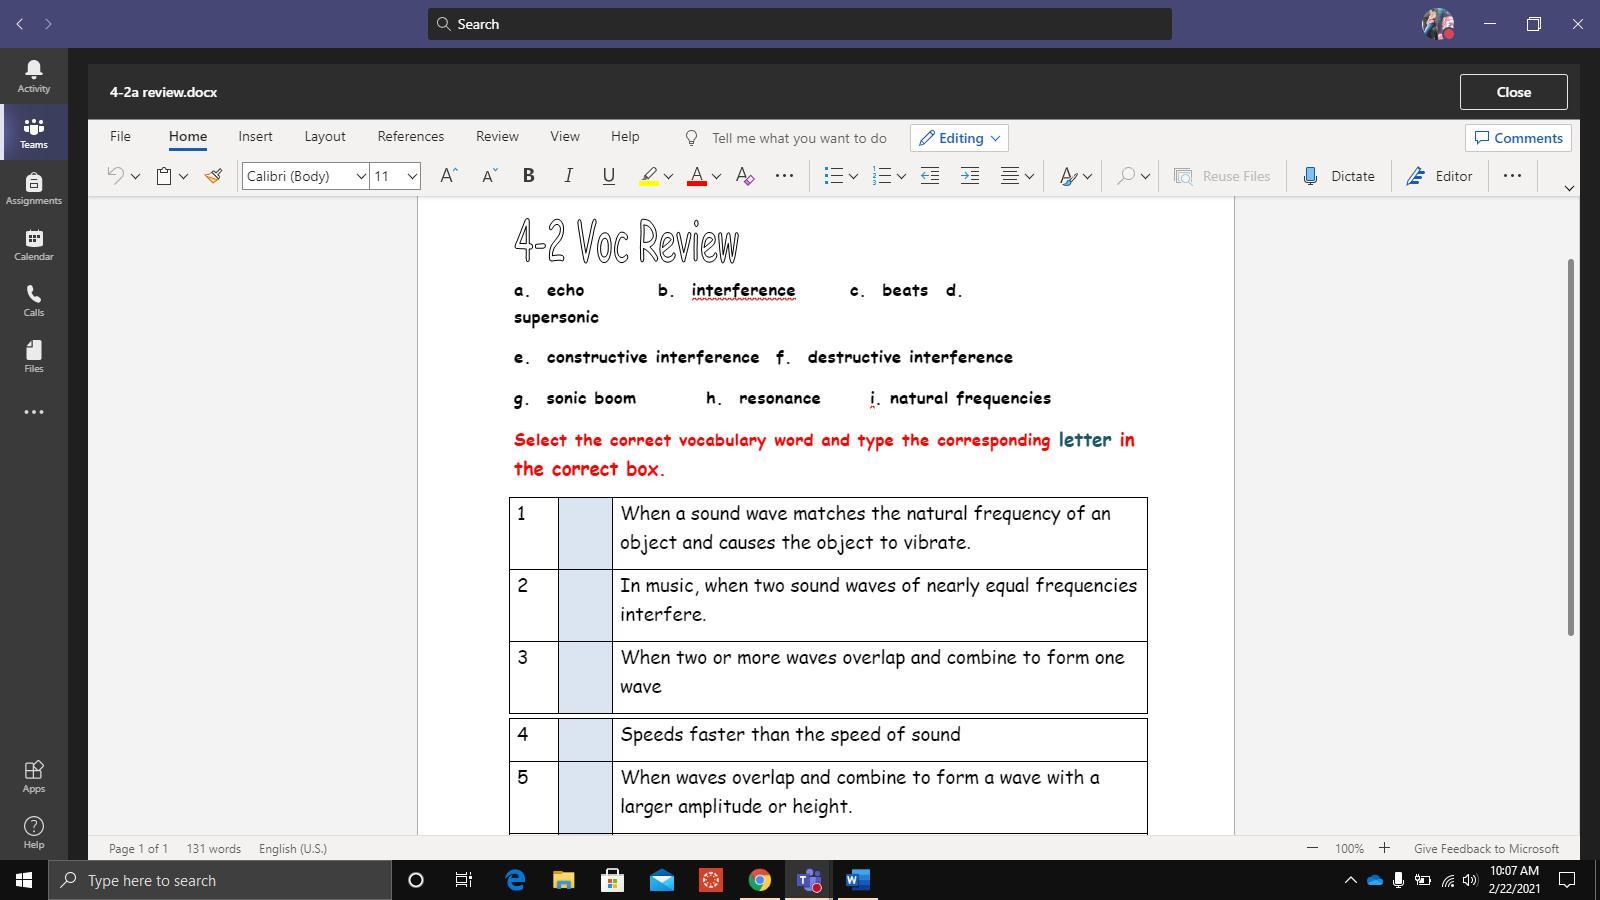The image size is (1600, 900).
Task: Open Apps store in Teams sidebar
Action: point(33,776)
